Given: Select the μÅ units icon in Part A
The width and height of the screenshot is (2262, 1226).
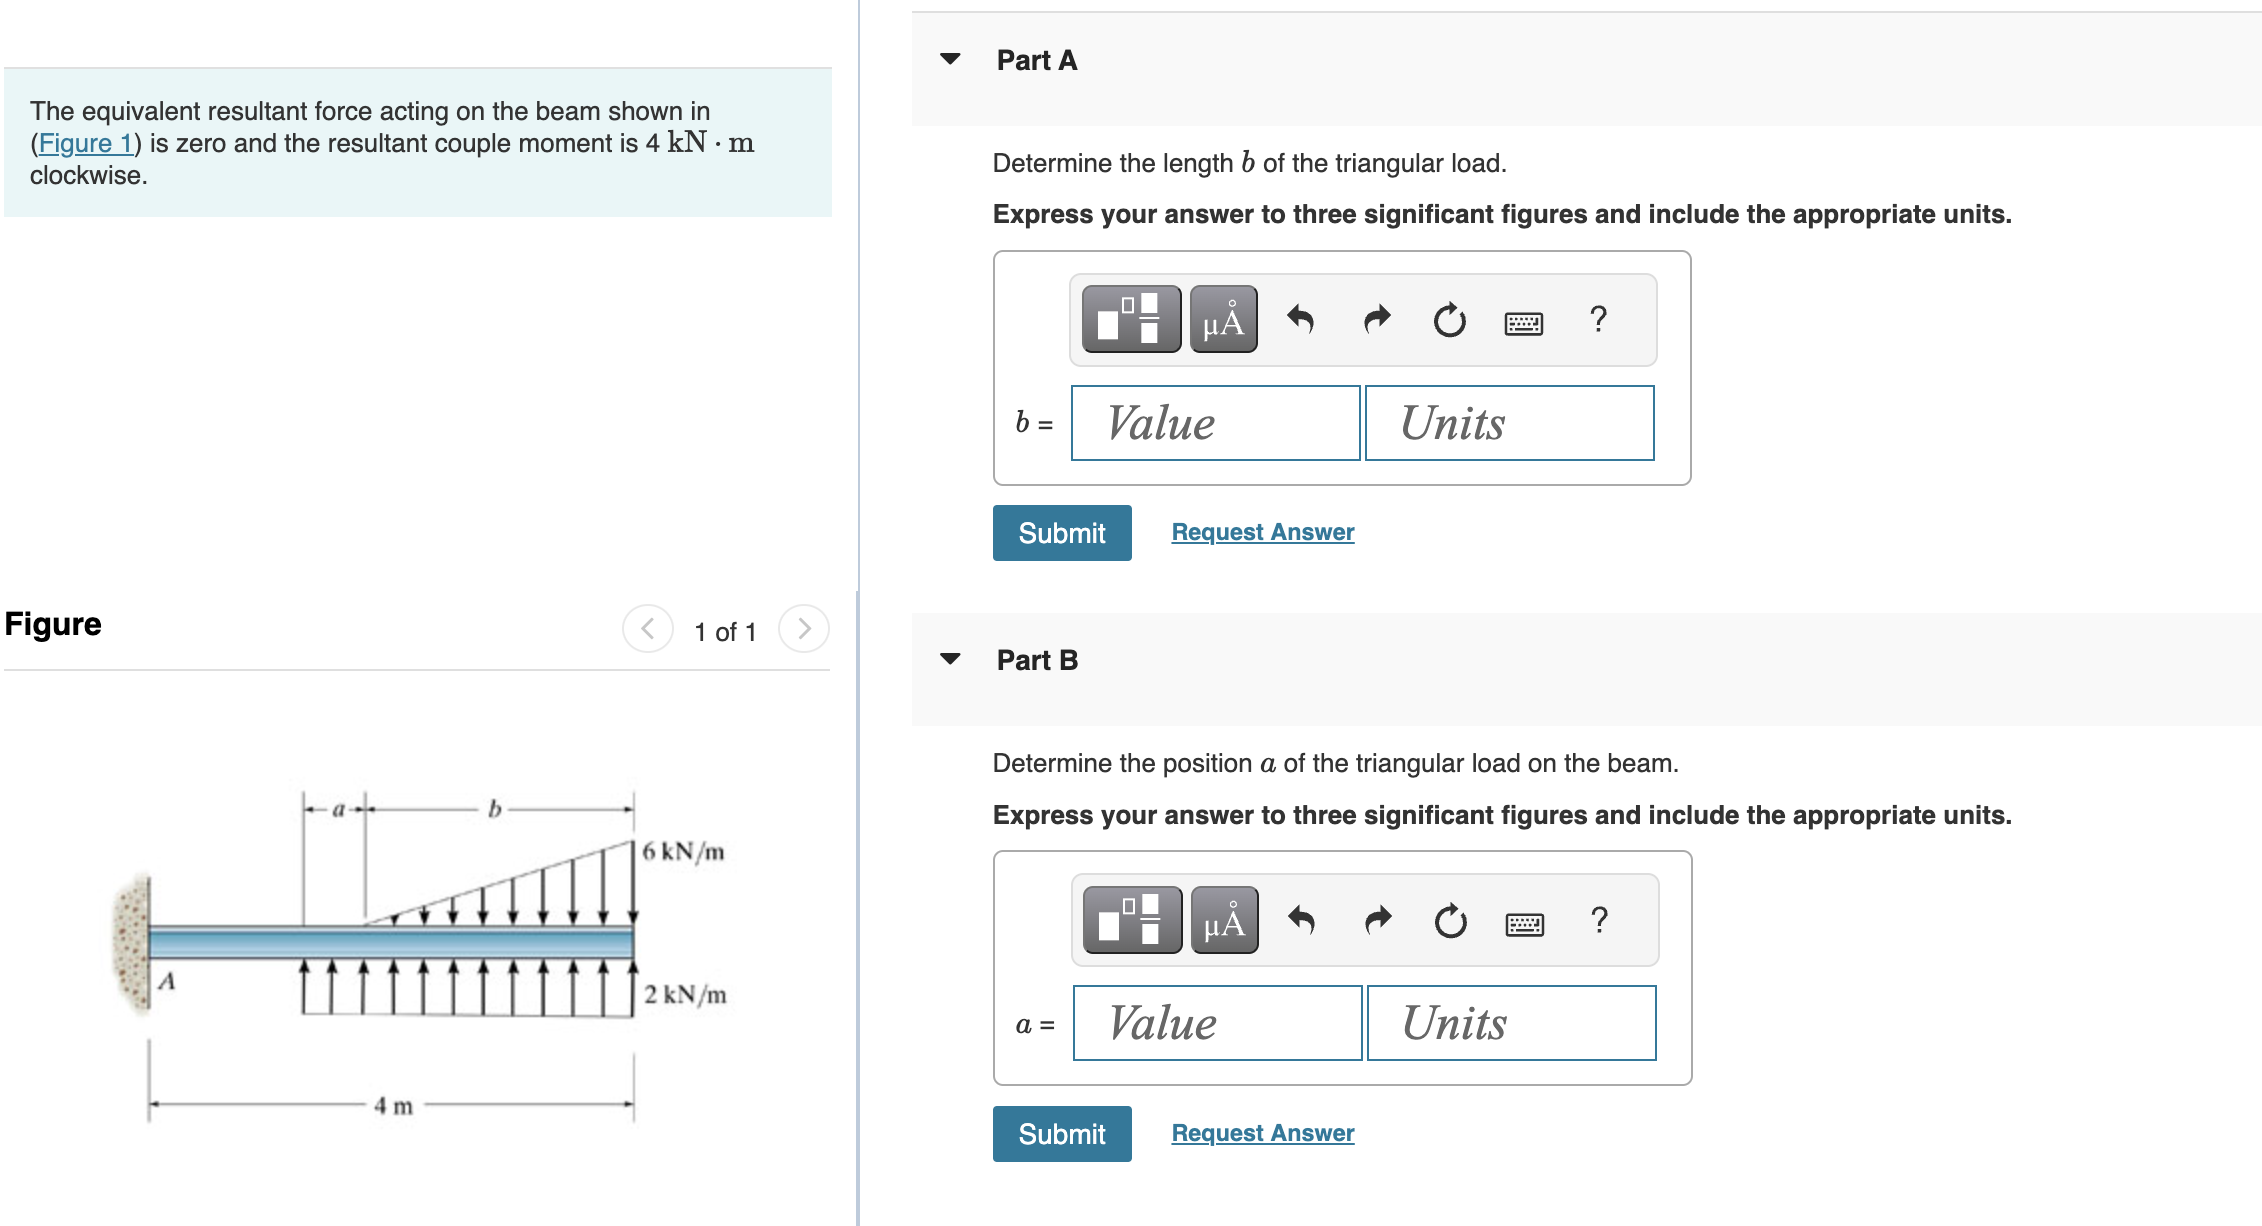Looking at the screenshot, I should [x=1222, y=320].
